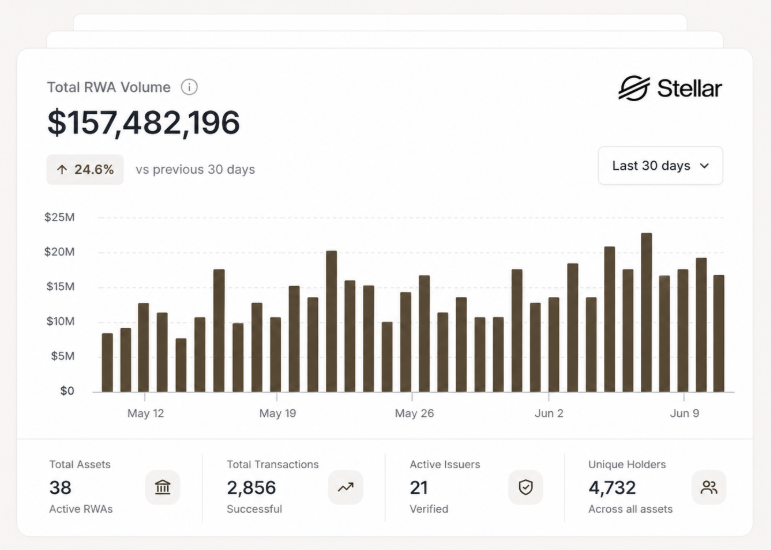Click the Stellar logo

pos(670,88)
